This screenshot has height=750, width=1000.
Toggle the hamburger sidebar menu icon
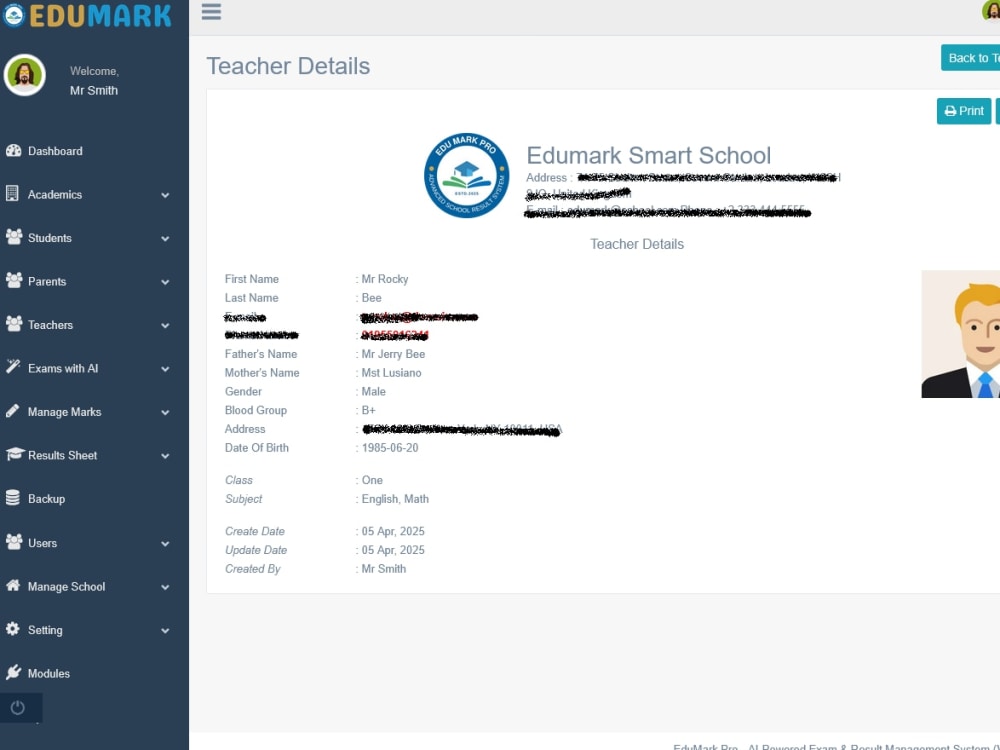211,11
